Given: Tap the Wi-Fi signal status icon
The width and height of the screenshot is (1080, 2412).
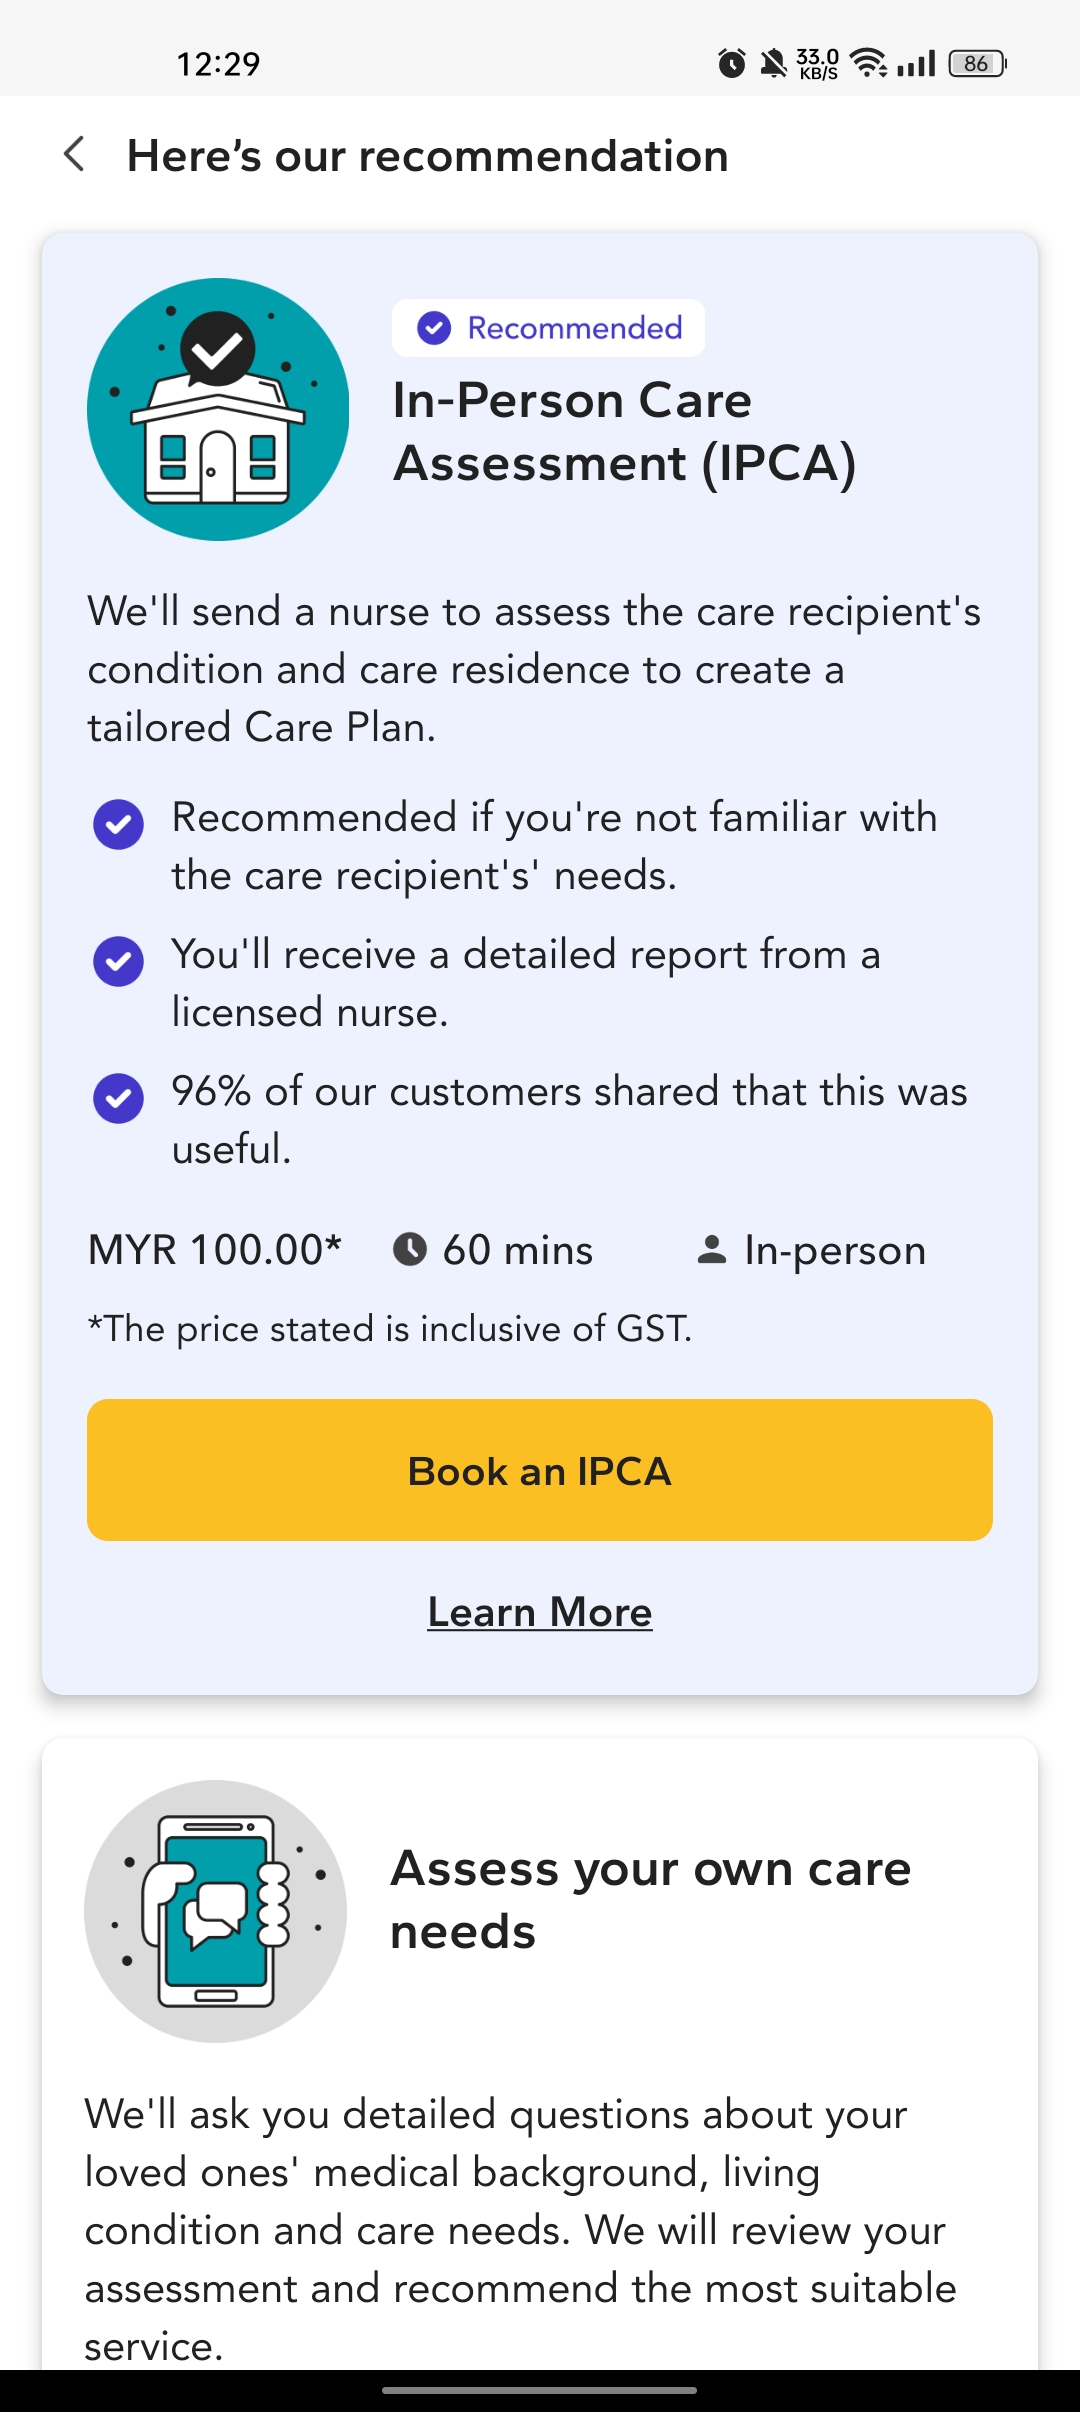Looking at the screenshot, I should pos(868,63).
